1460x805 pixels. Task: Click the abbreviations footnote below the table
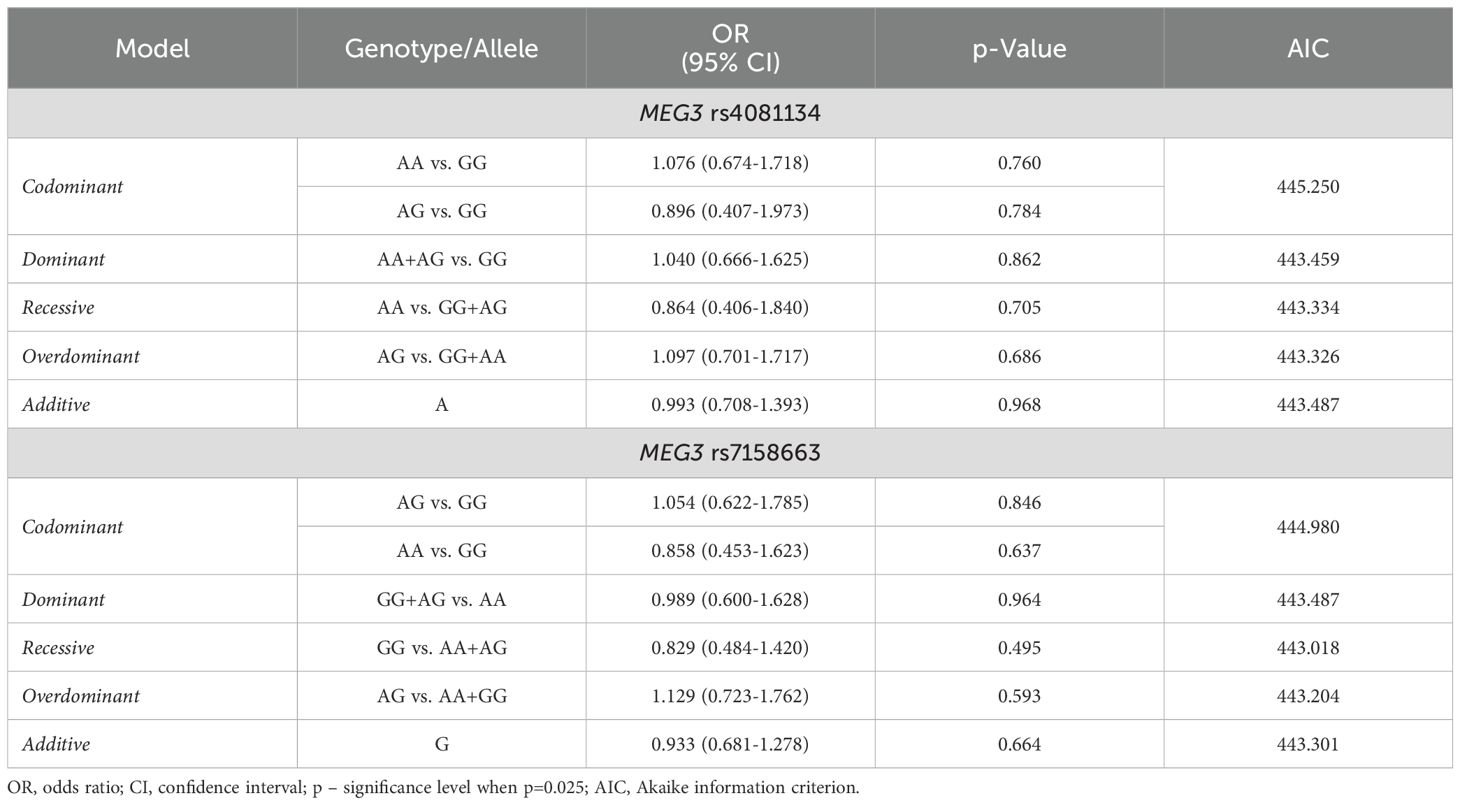pos(432,787)
